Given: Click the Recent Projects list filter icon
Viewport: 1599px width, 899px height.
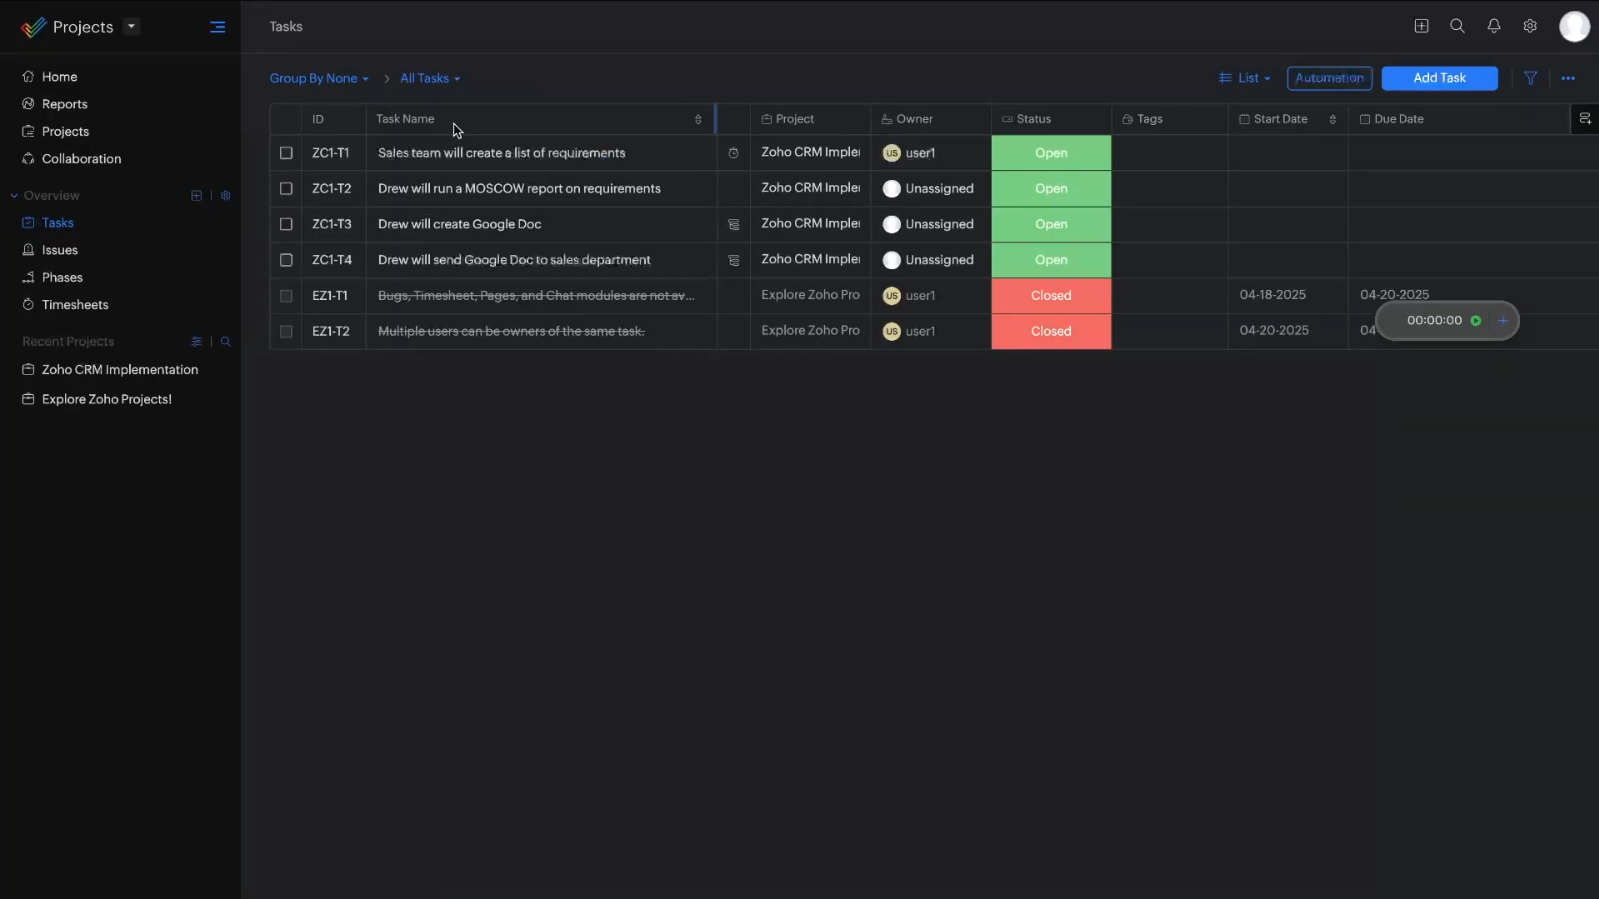Looking at the screenshot, I should point(196,342).
